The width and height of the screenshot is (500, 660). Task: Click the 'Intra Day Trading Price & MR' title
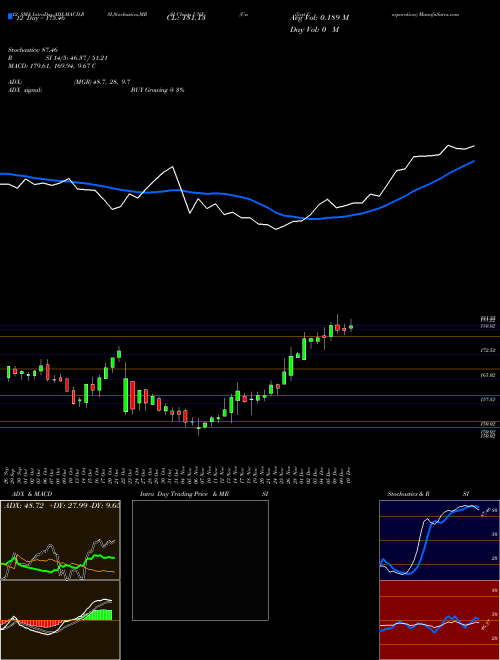pos(184,494)
